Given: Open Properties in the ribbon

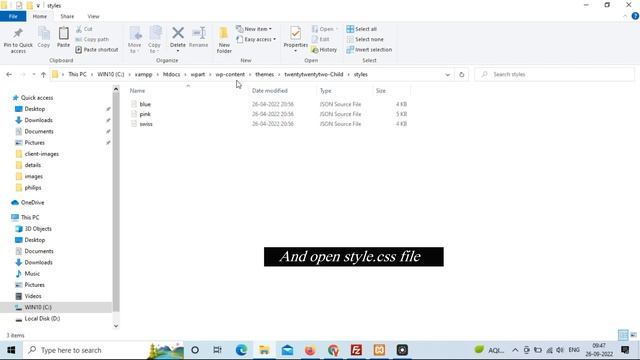Looking at the screenshot, I should point(296,38).
